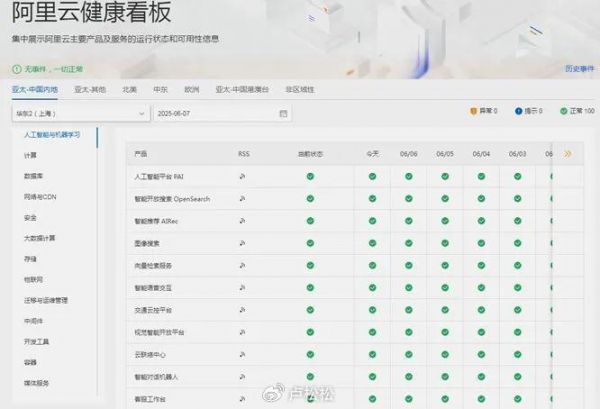Image resolution: width=600 pixels, height=409 pixels.
Task: Select the 欧洲 region tab
Action: [x=192, y=89]
